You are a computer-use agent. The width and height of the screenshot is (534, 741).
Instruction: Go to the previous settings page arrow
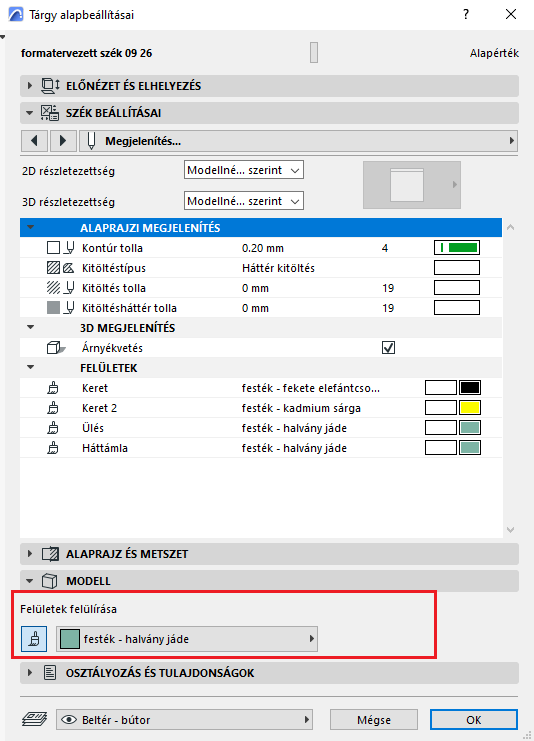[34, 141]
